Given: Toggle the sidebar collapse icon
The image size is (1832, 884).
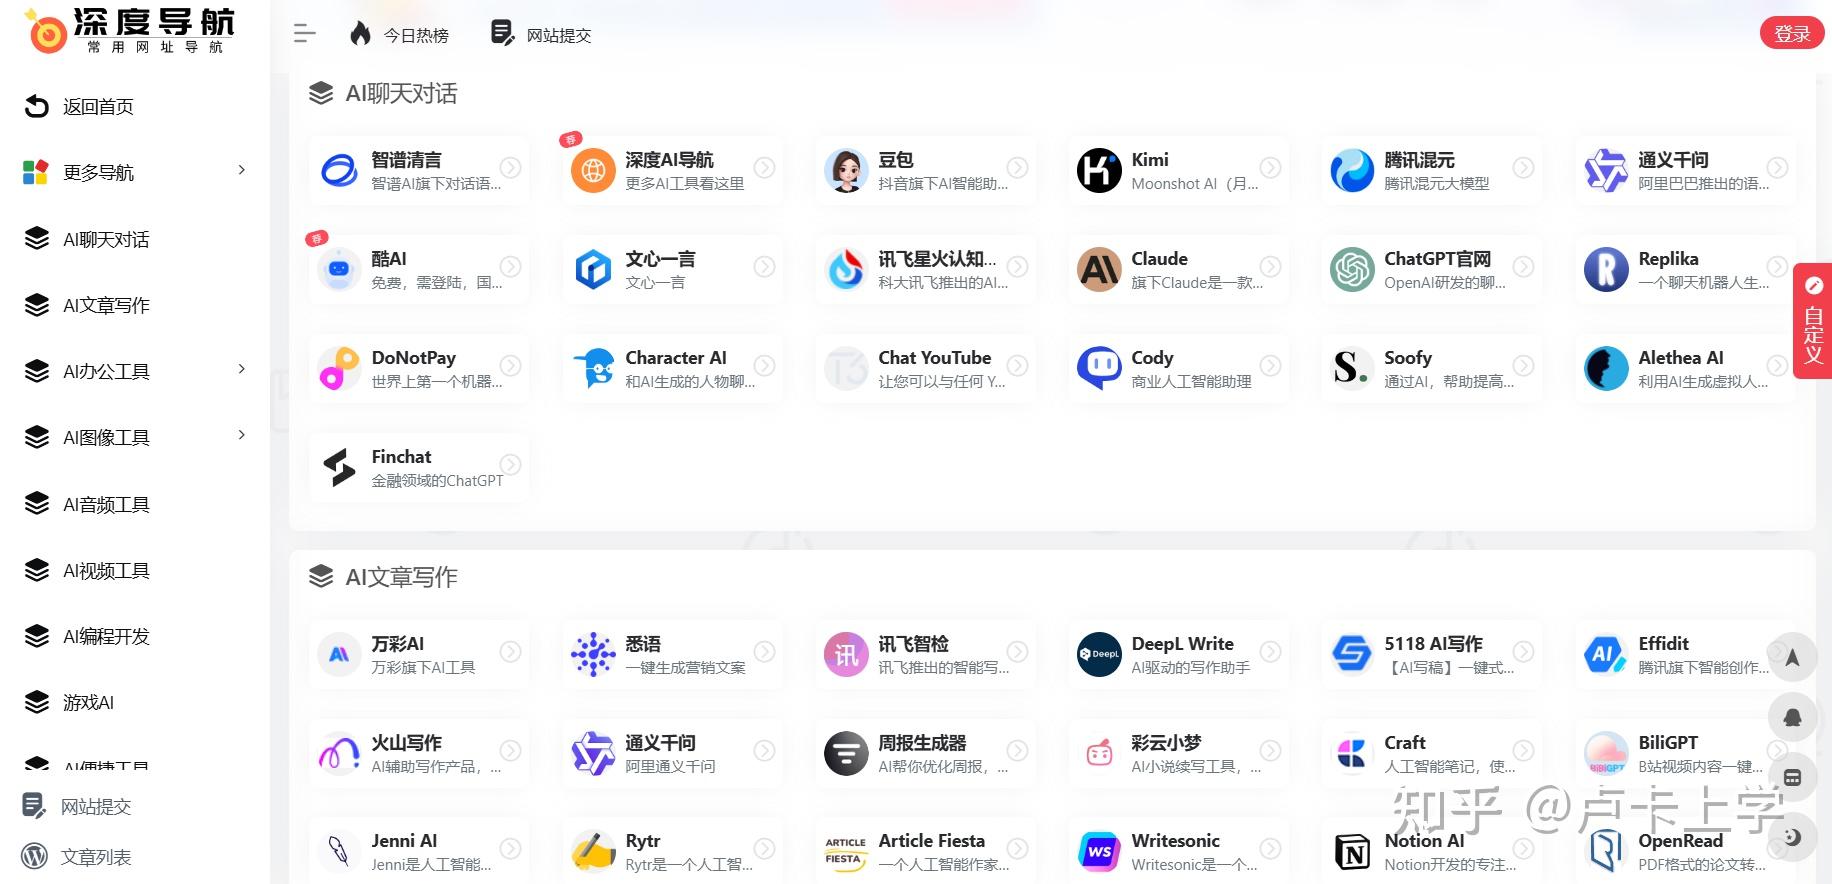Looking at the screenshot, I should (304, 34).
